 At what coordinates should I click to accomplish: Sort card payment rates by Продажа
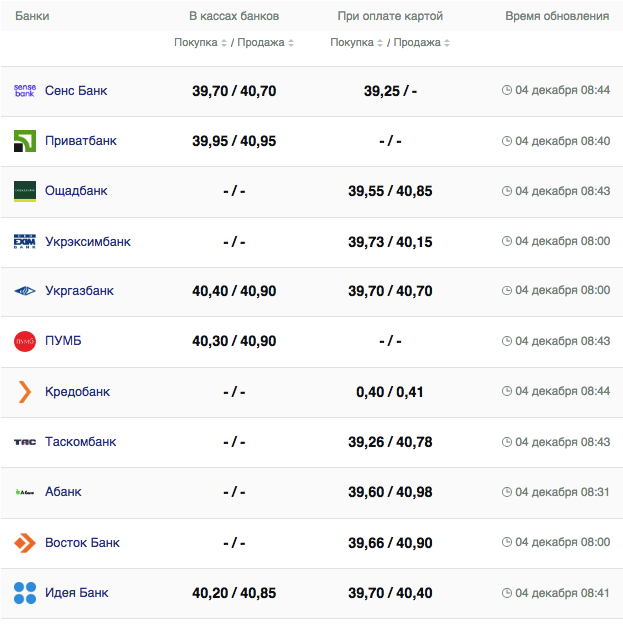pos(421,43)
